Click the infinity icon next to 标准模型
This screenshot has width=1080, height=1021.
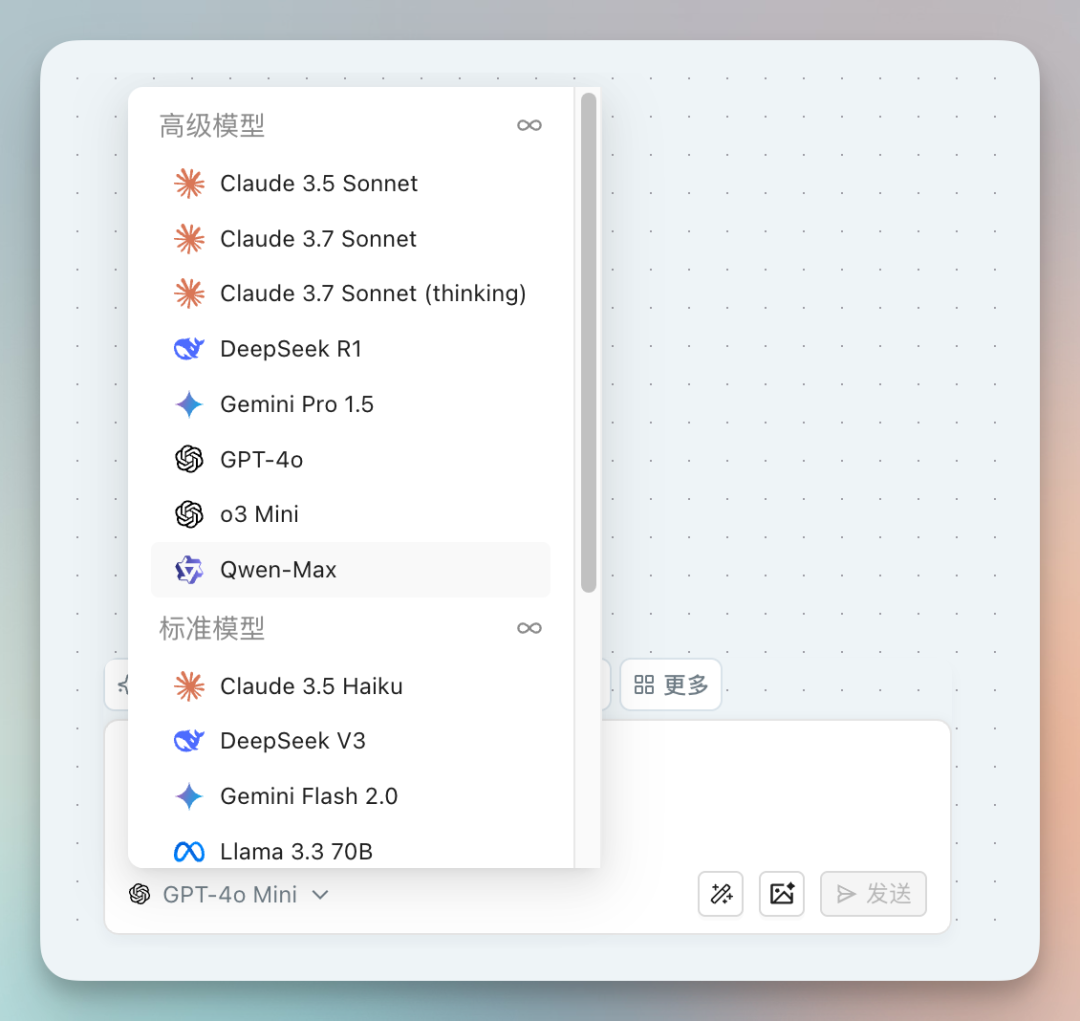click(x=529, y=628)
